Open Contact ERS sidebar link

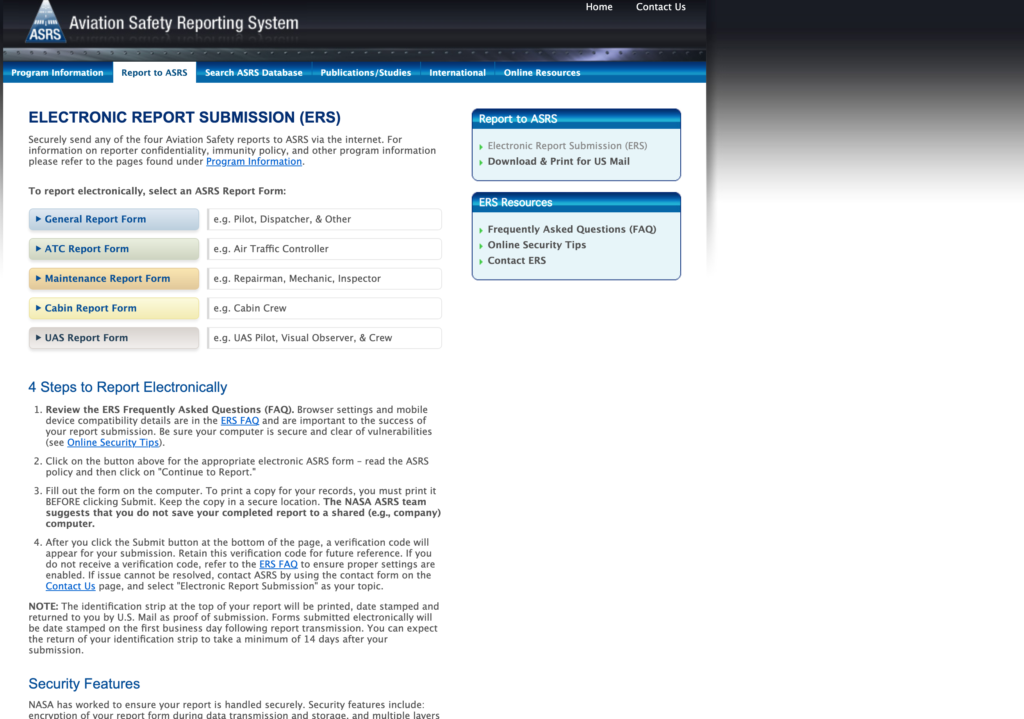[x=517, y=261]
